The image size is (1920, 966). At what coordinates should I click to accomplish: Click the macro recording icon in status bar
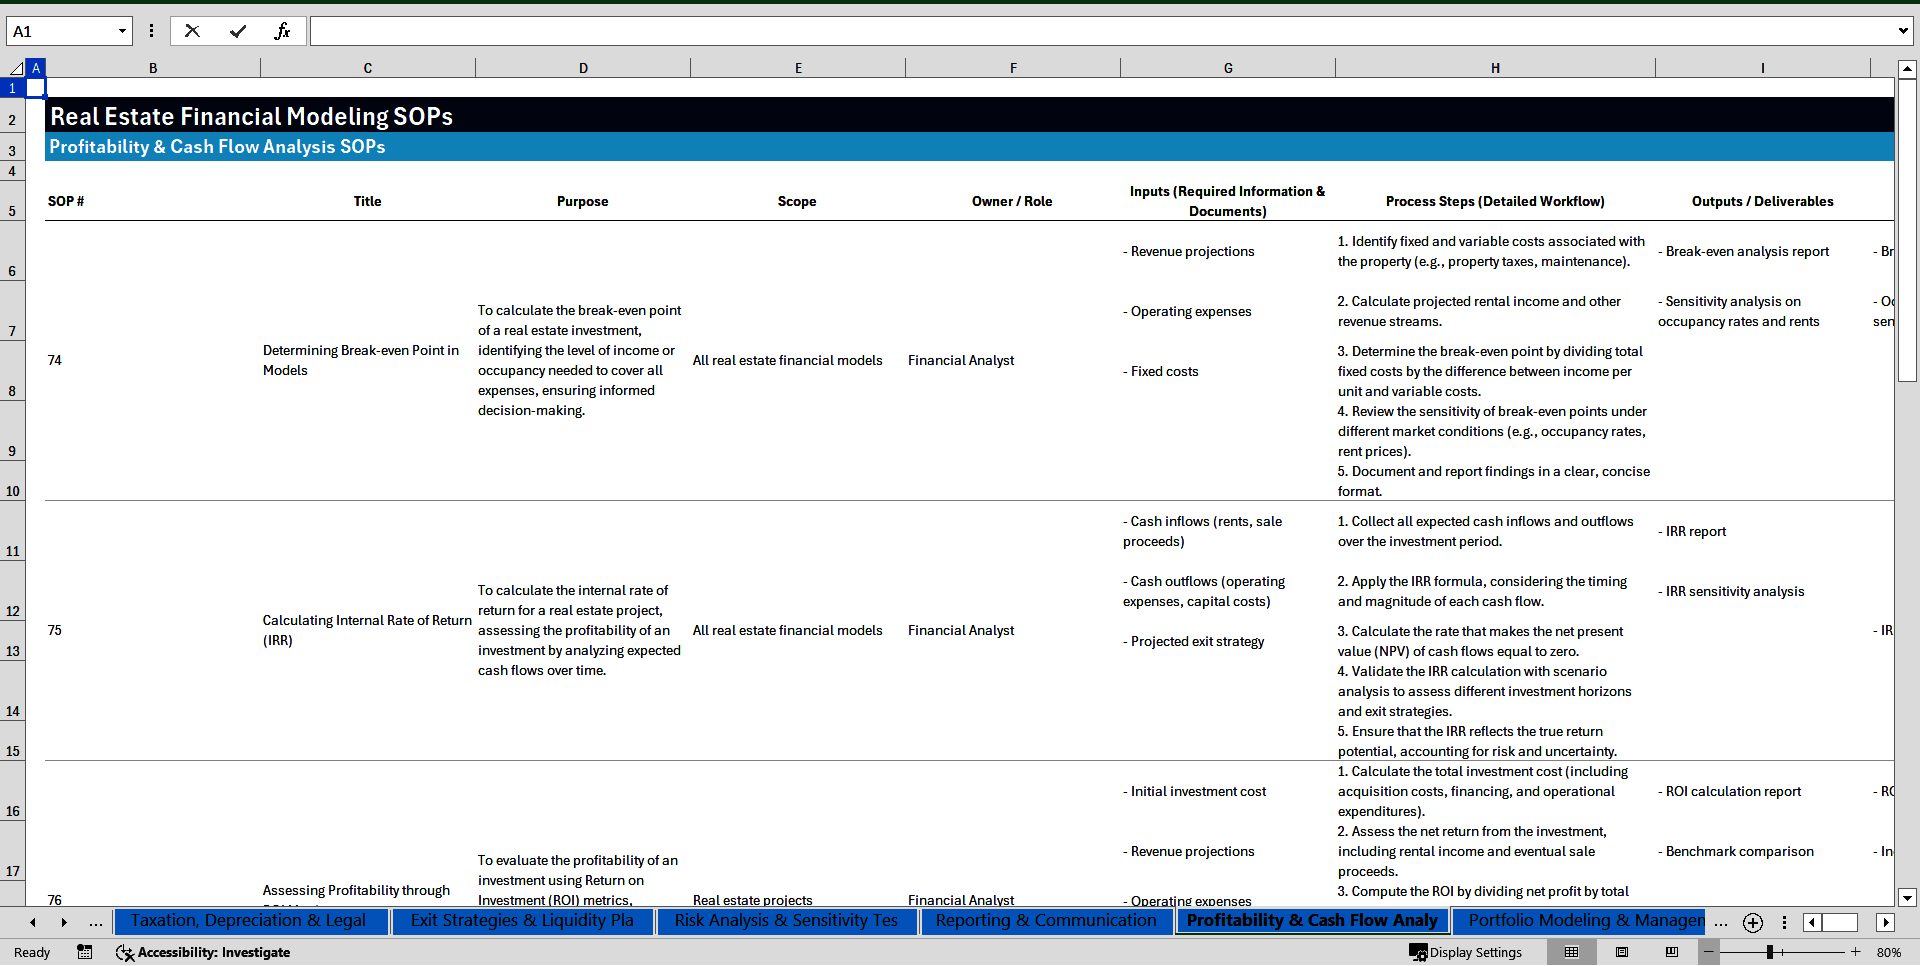point(85,952)
